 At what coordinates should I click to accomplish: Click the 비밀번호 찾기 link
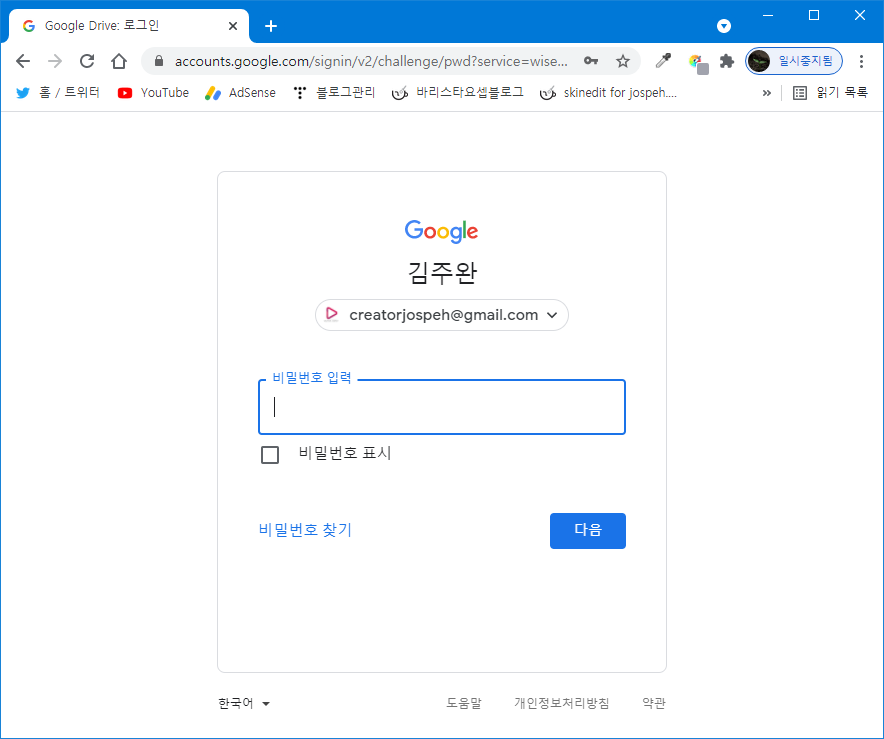[x=305, y=530]
